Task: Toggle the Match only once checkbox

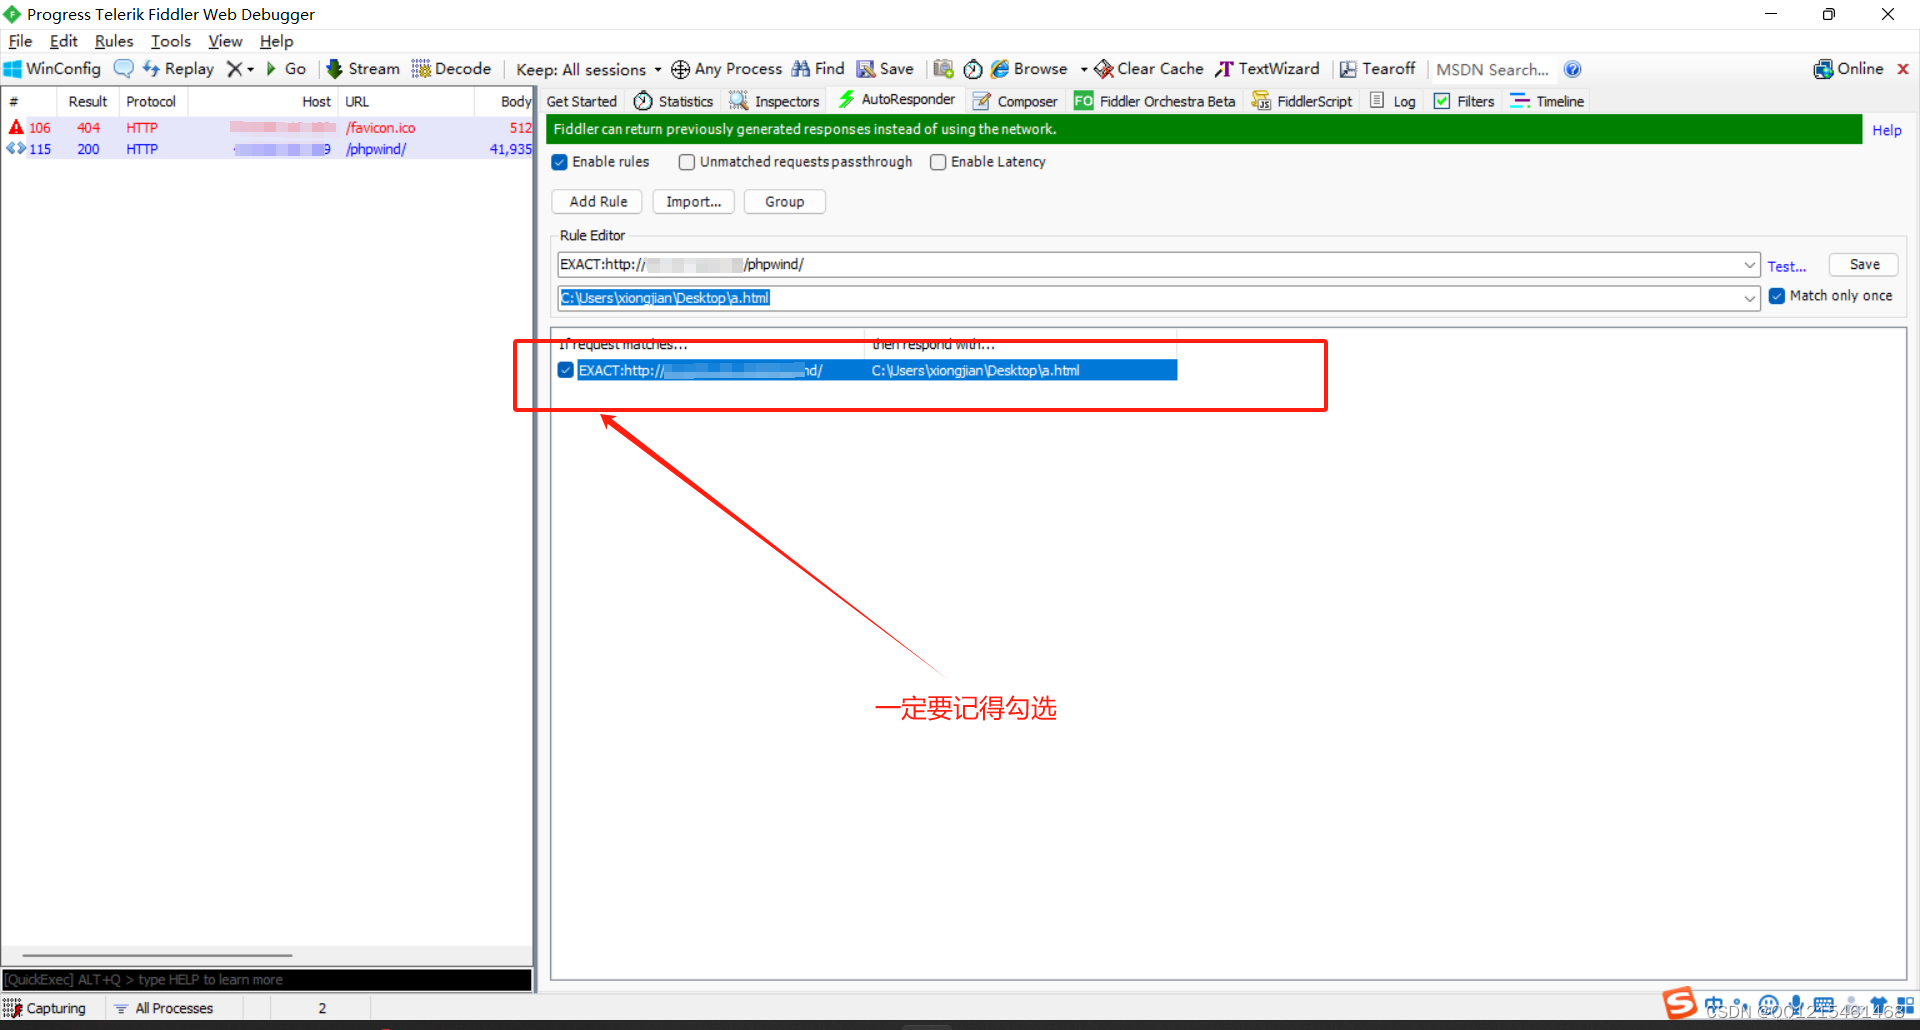Action: coord(1777,296)
